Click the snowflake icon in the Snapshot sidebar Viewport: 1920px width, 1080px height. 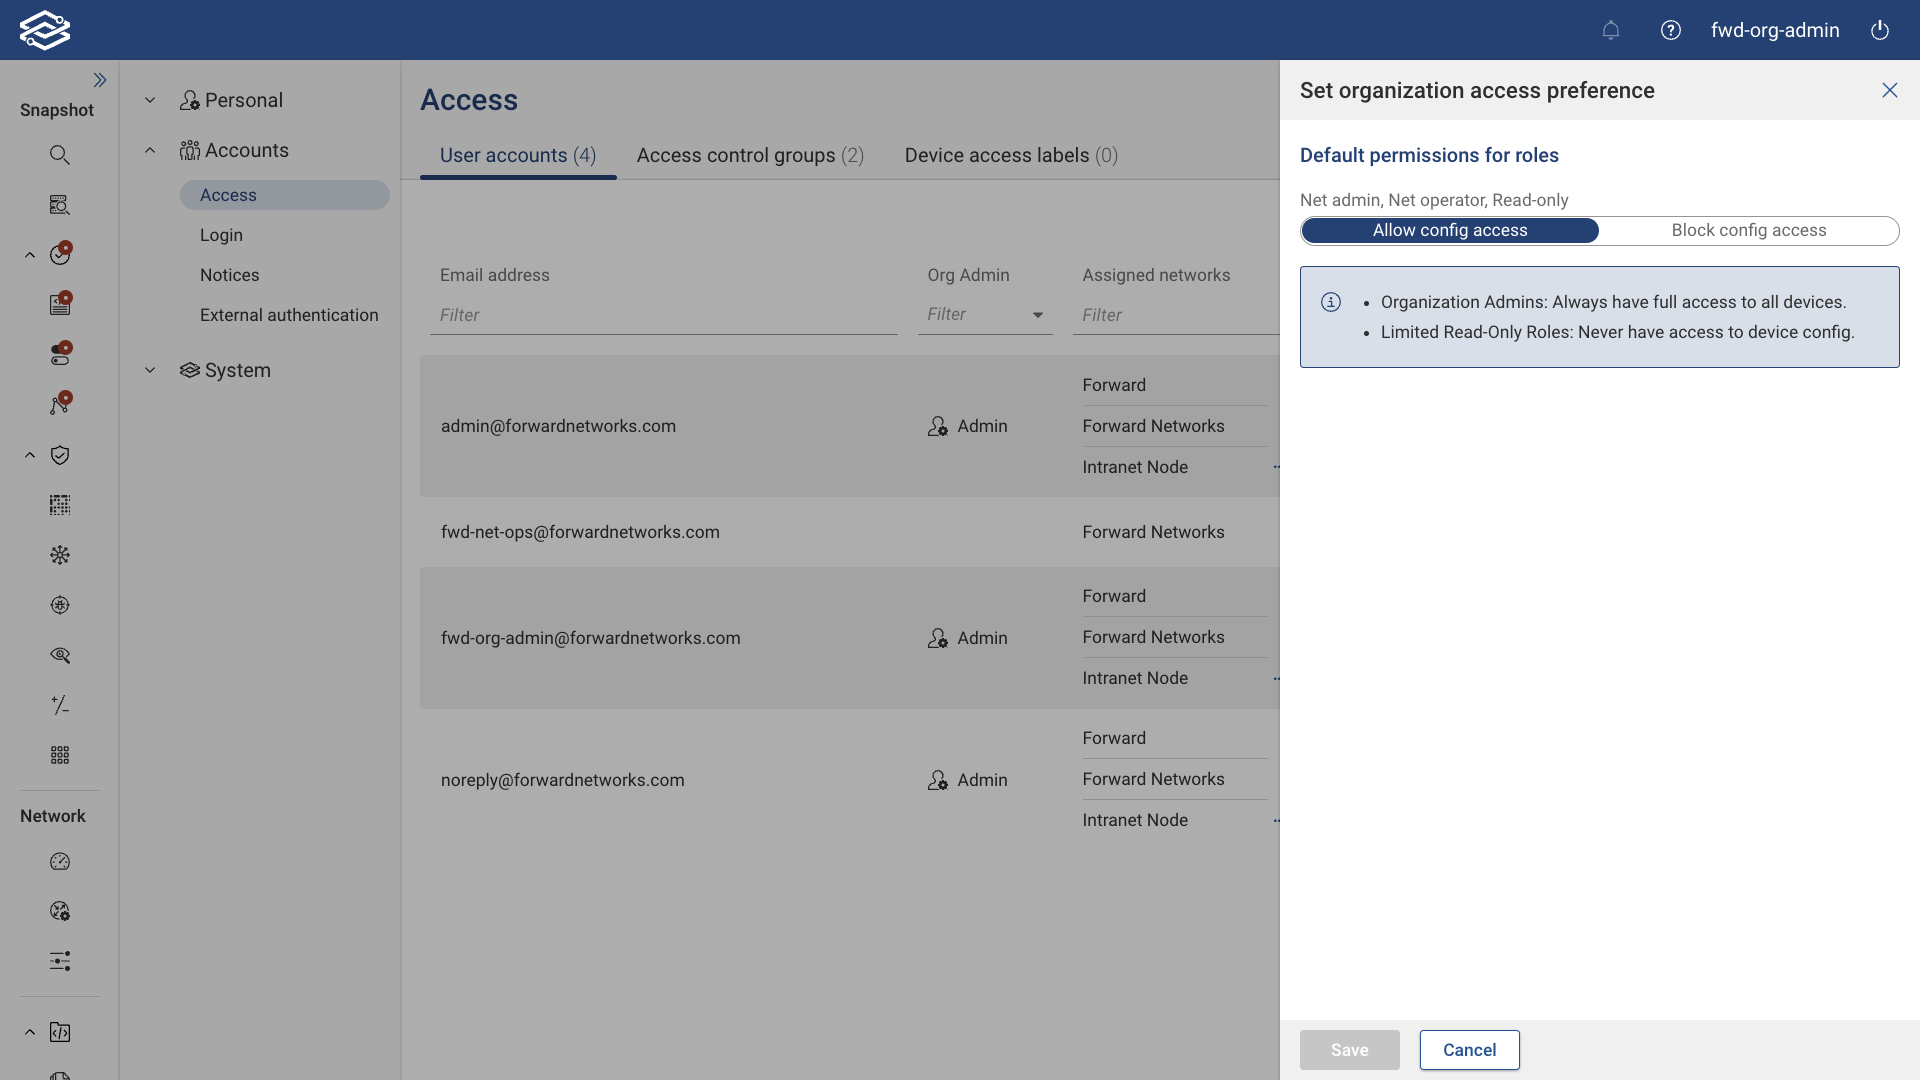coord(60,555)
